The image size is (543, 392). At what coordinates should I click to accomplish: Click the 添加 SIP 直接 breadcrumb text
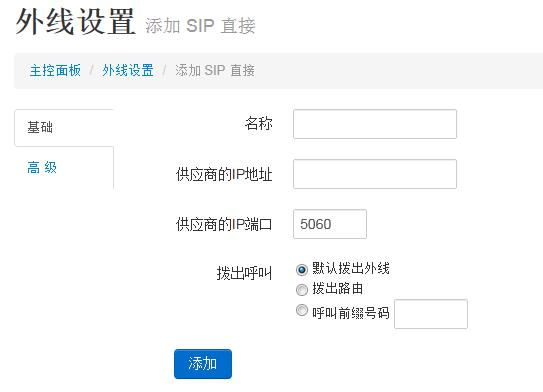click(215, 71)
